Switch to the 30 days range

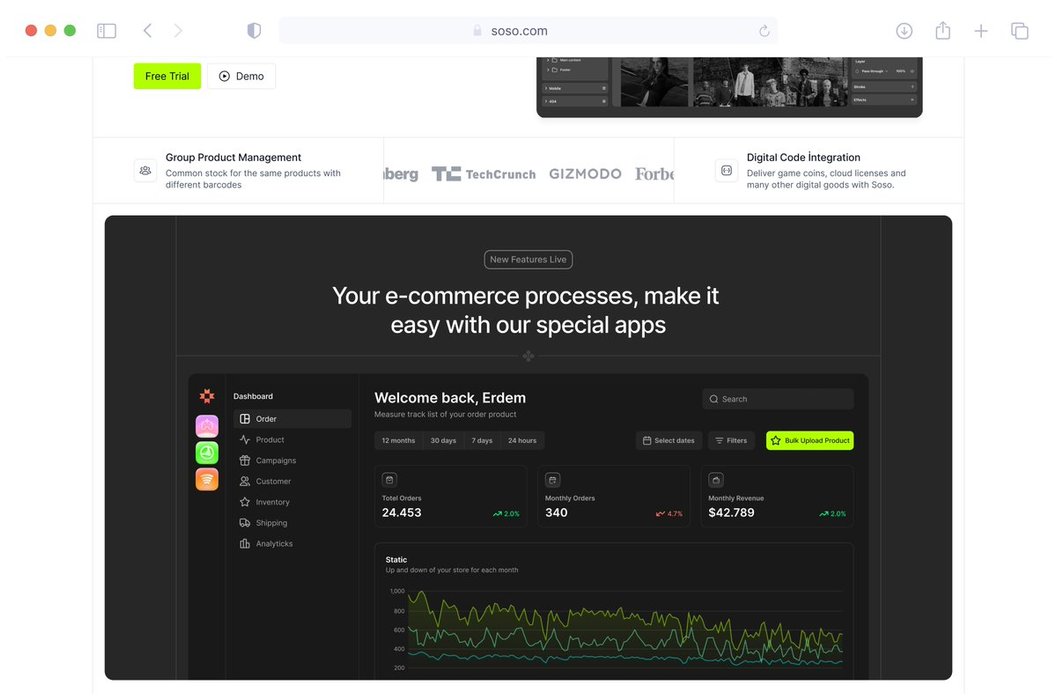tap(443, 440)
